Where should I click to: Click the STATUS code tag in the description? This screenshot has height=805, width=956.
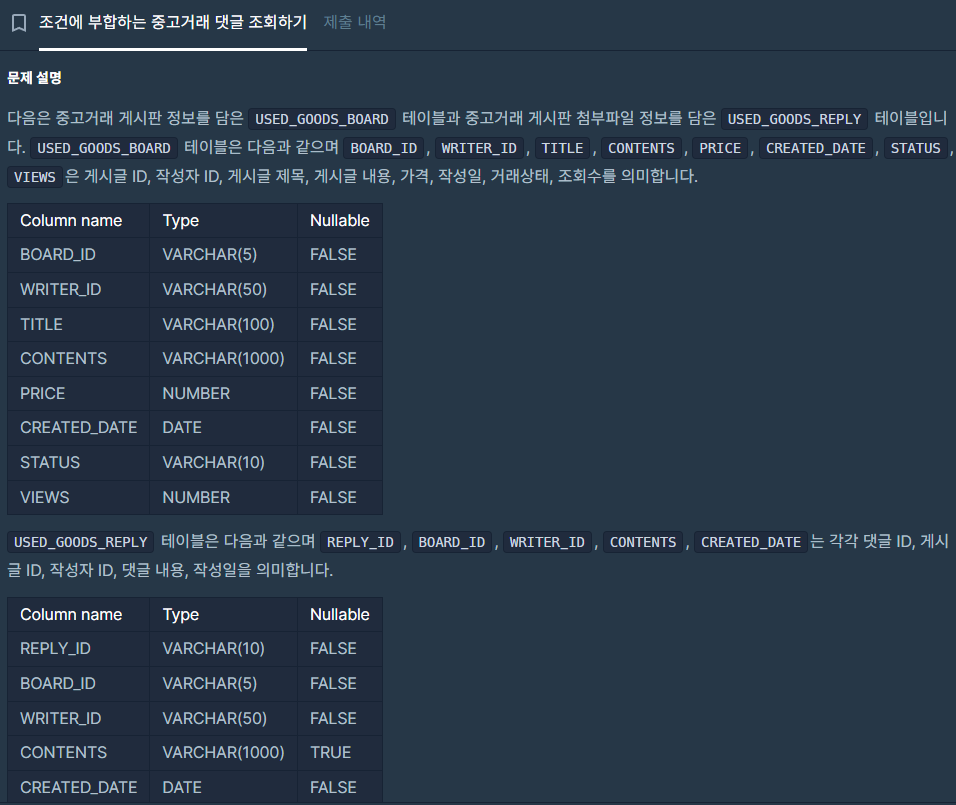point(915,148)
